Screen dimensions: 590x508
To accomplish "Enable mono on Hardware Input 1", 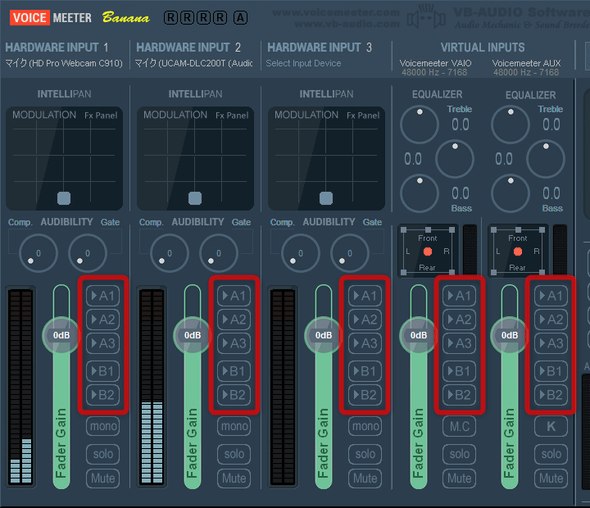I will click(103, 426).
